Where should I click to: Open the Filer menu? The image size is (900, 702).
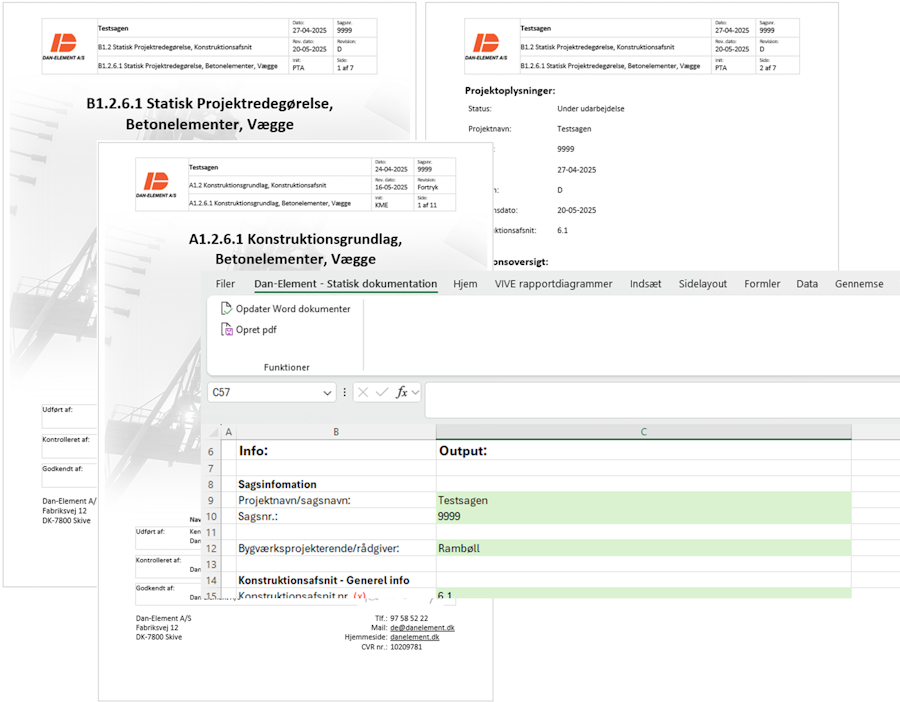pyautogui.click(x=225, y=283)
